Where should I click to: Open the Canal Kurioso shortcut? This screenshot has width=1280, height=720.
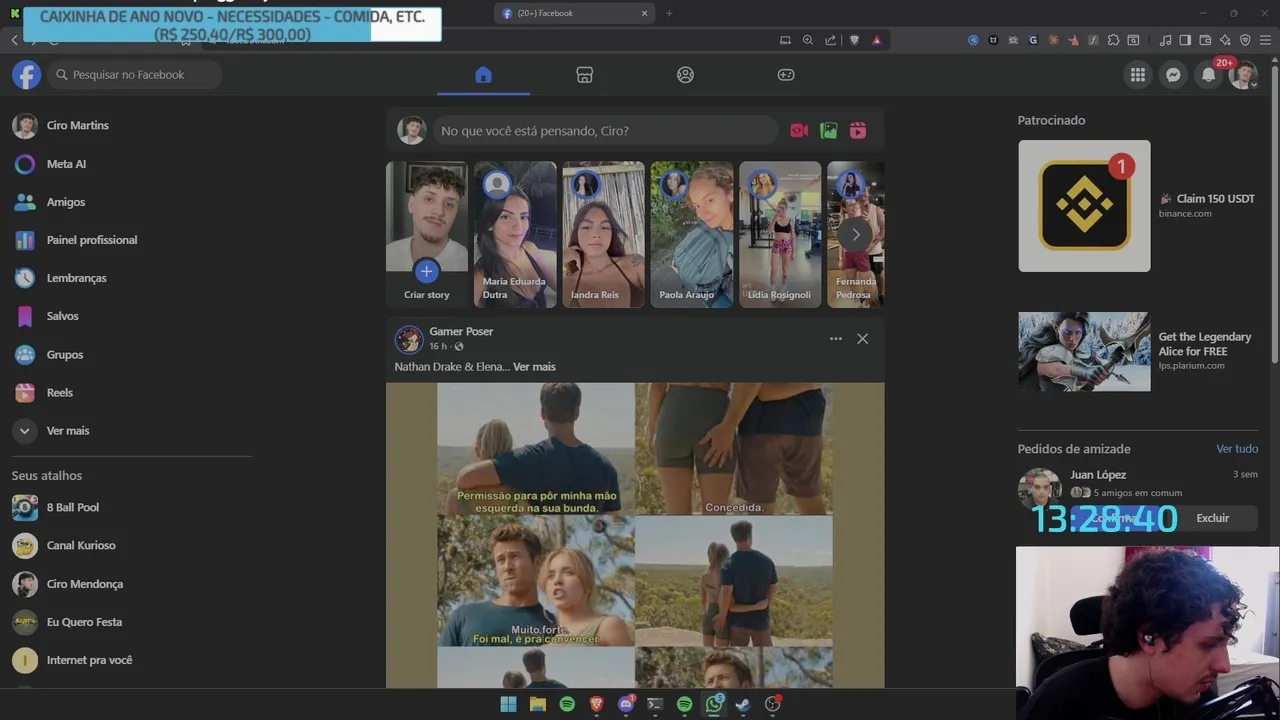click(130, 546)
